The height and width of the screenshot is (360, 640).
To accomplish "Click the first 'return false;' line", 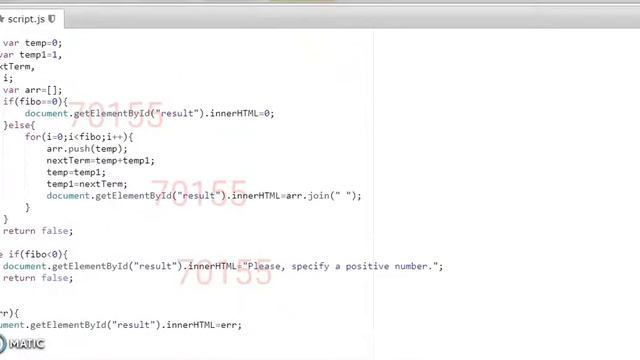I will pyautogui.click(x=38, y=231).
